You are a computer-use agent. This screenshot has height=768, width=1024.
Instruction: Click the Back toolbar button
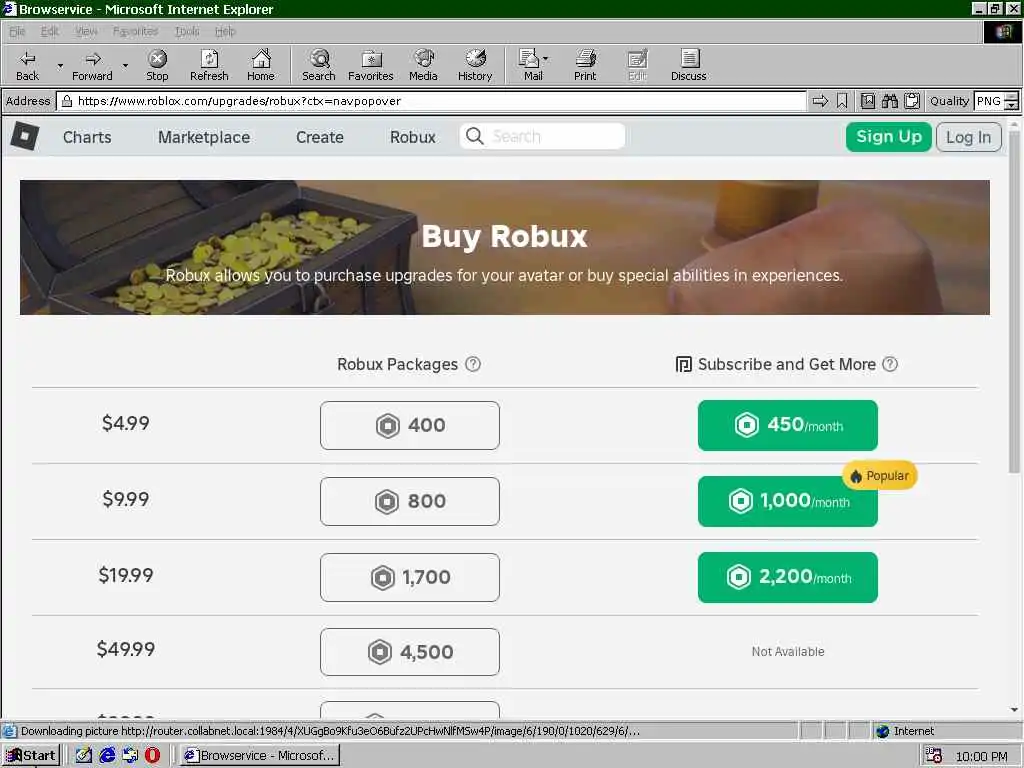27,65
